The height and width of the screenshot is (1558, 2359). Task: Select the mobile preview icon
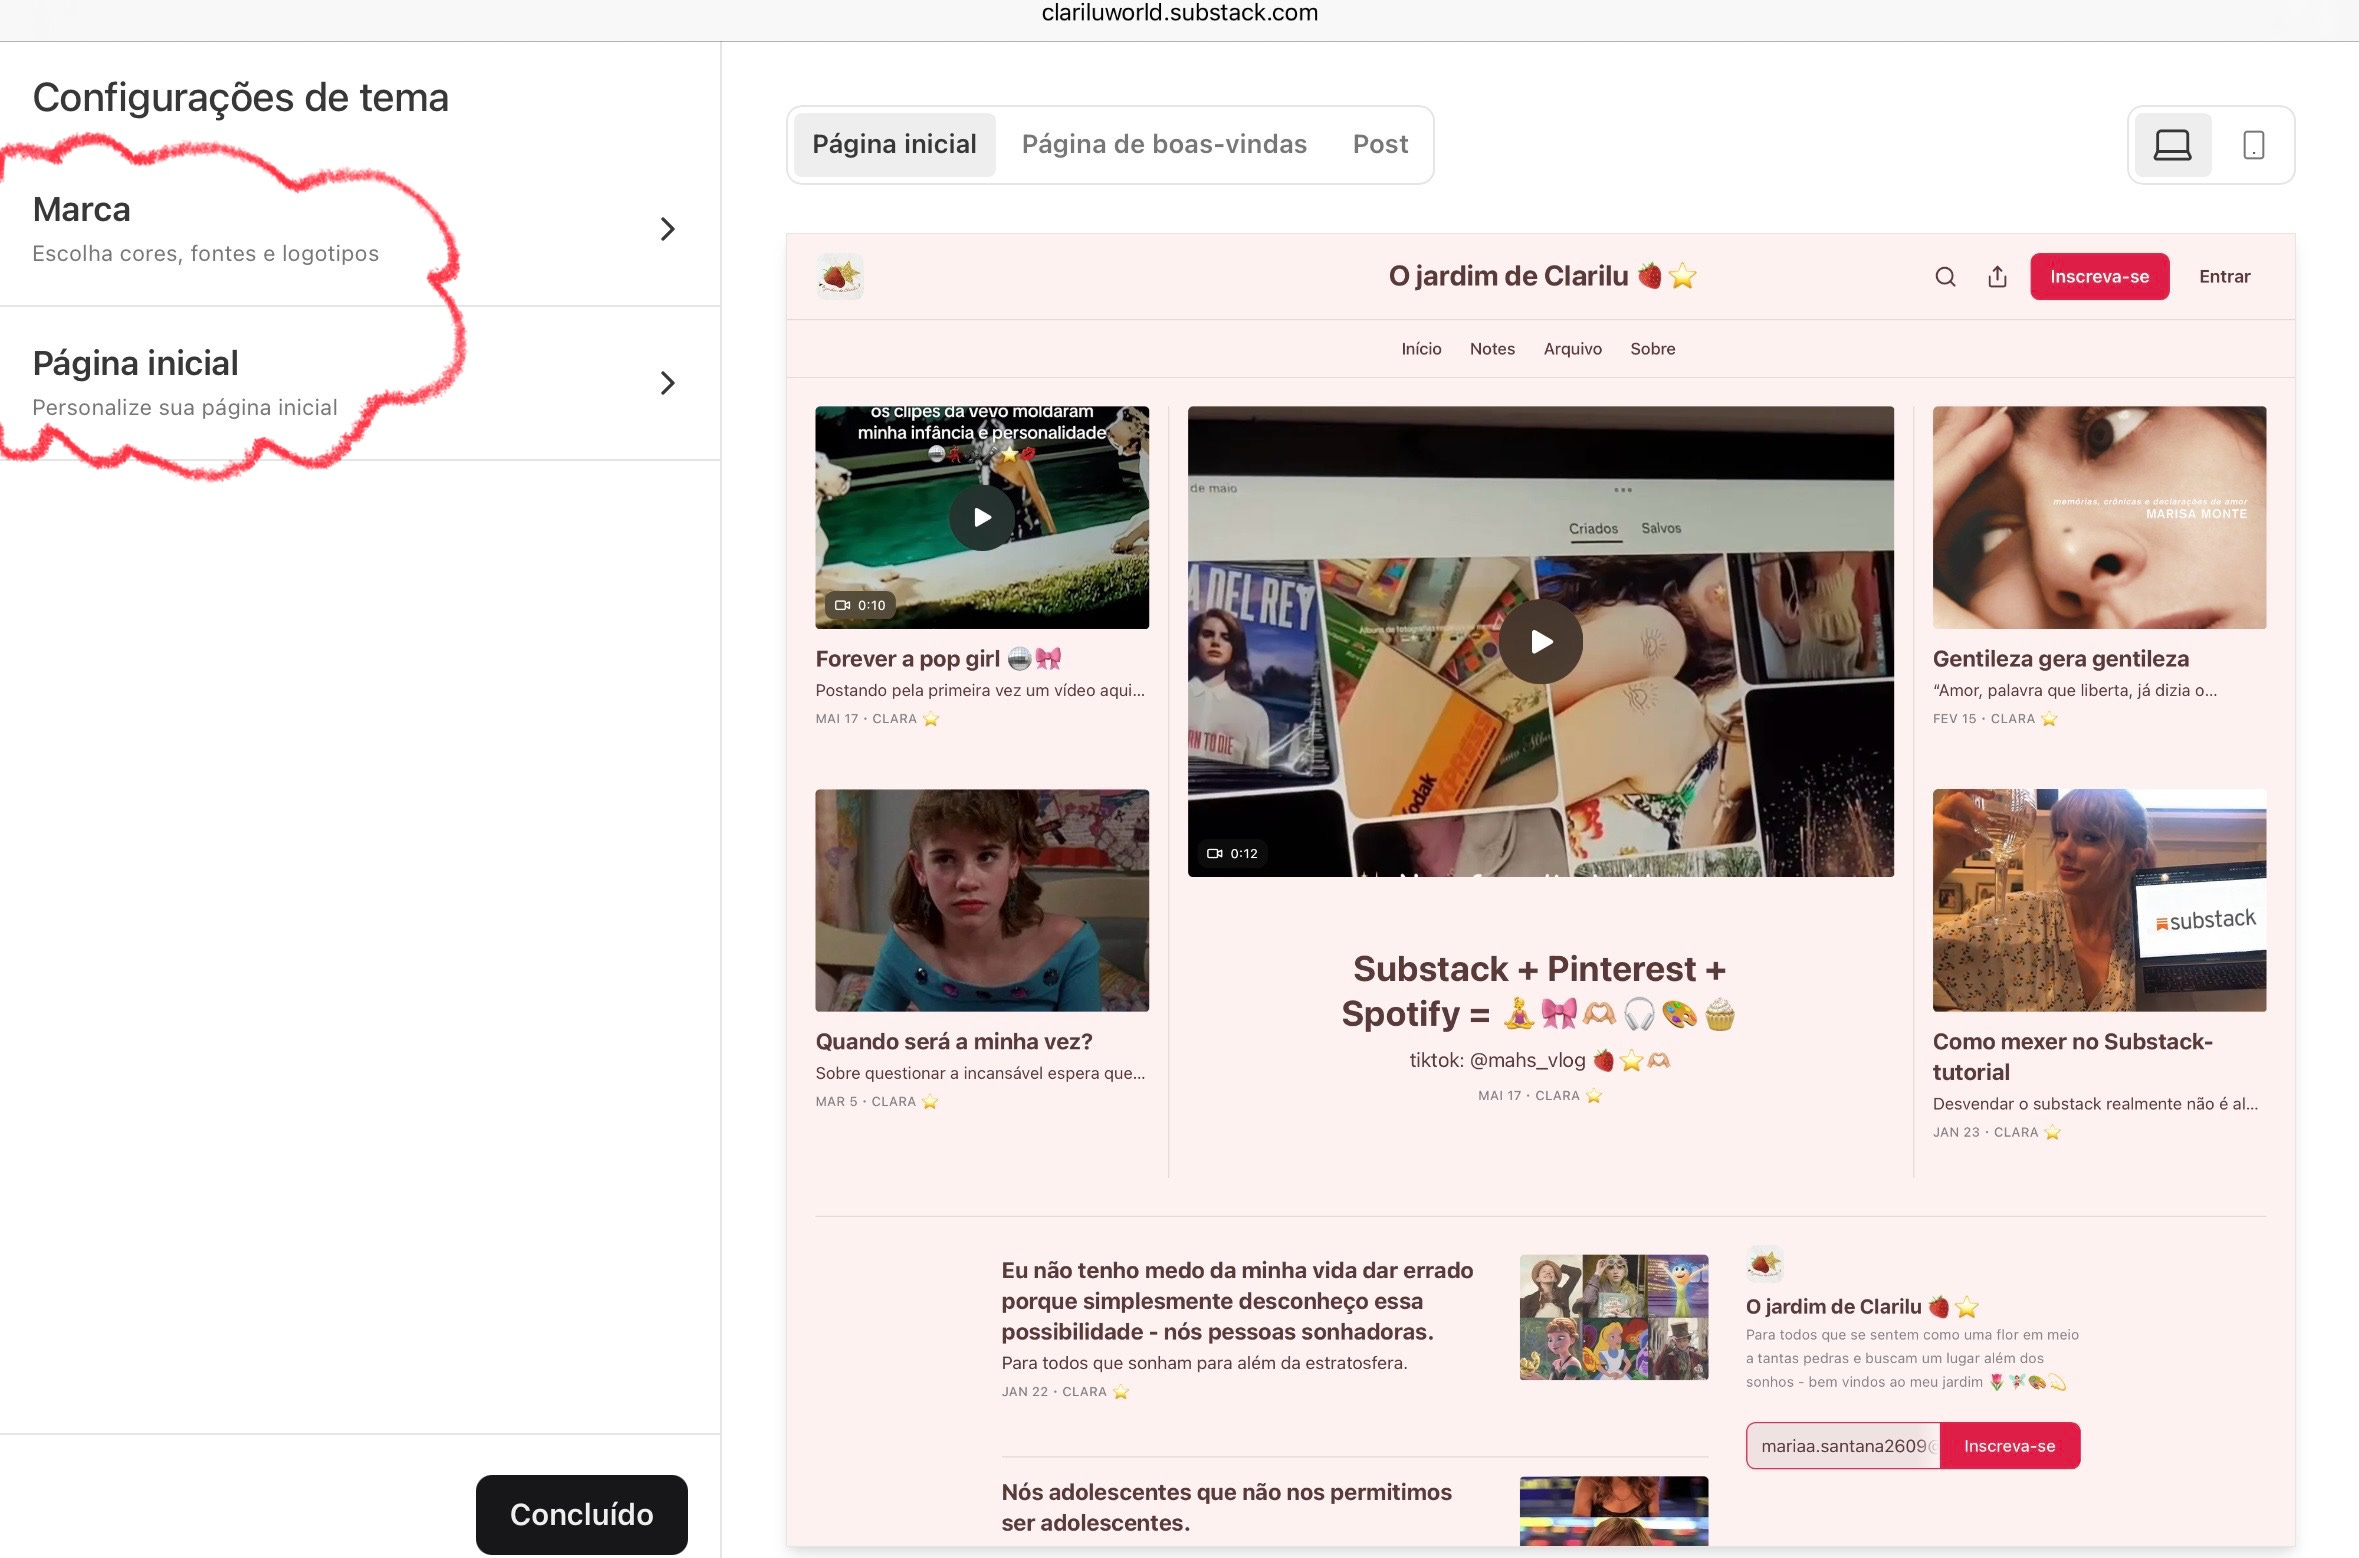click(2254, 145)
